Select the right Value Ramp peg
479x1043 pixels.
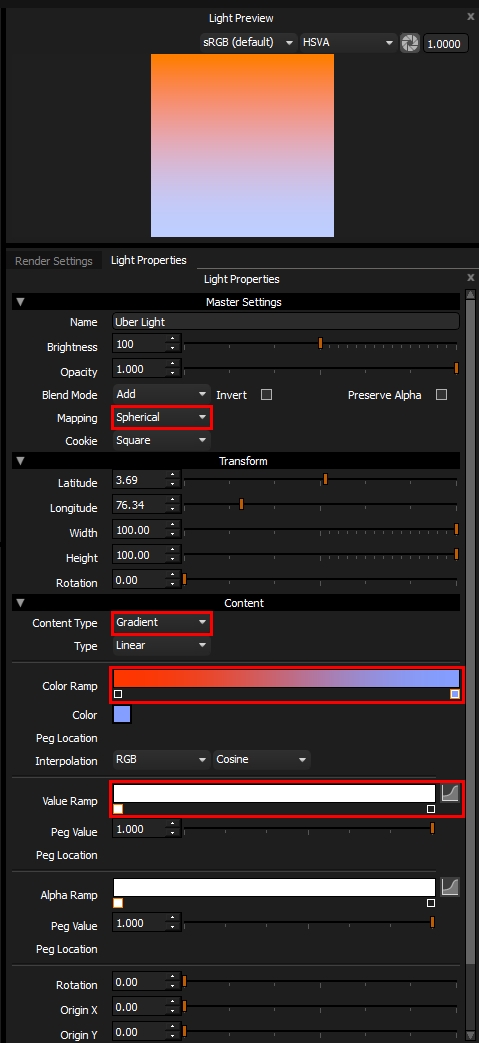tap(431, 809)
